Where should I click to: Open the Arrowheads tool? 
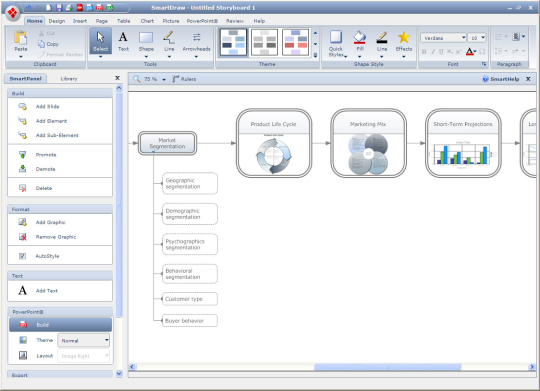pos(196,42)
